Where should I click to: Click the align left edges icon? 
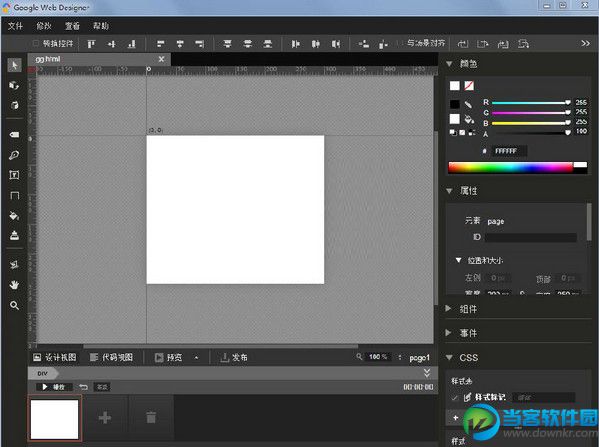(160, 44)
